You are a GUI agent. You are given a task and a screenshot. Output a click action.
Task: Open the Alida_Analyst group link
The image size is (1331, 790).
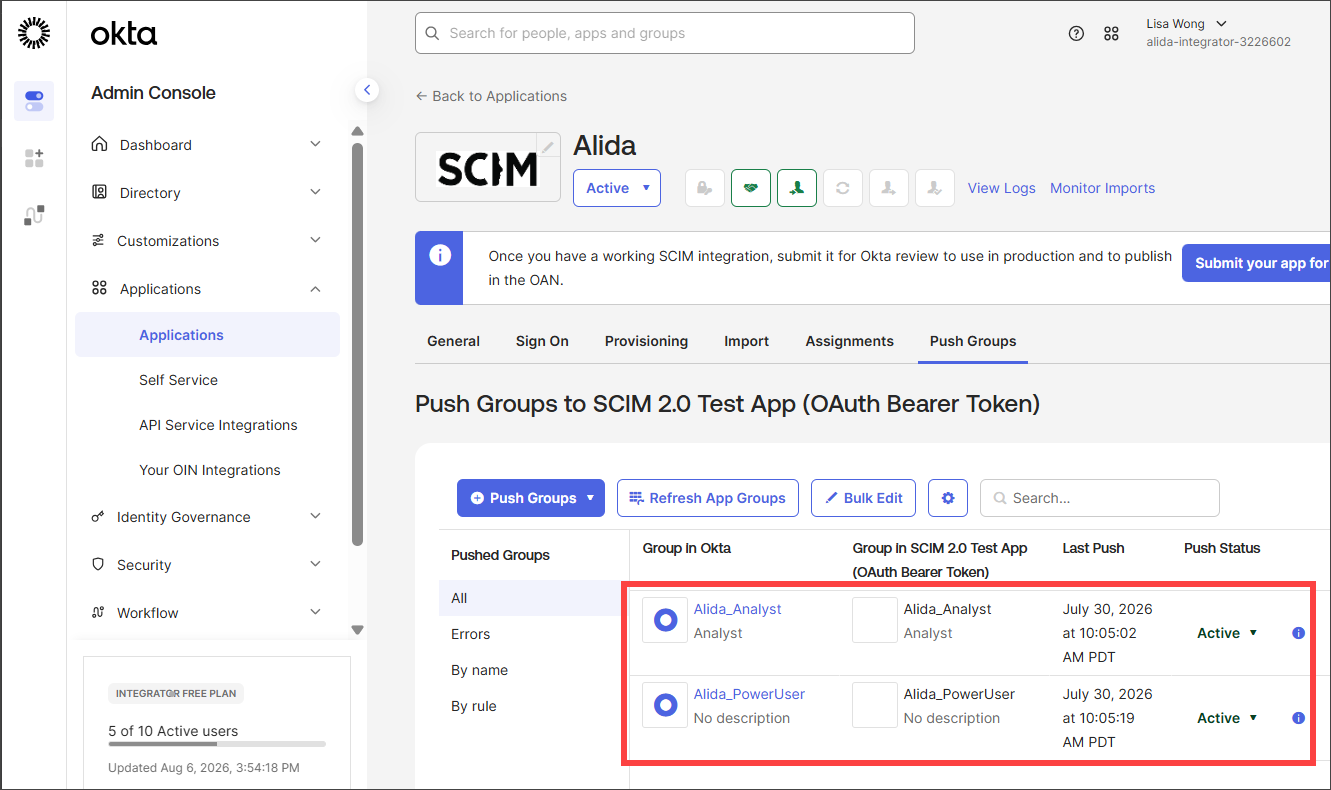pos(738,609)
